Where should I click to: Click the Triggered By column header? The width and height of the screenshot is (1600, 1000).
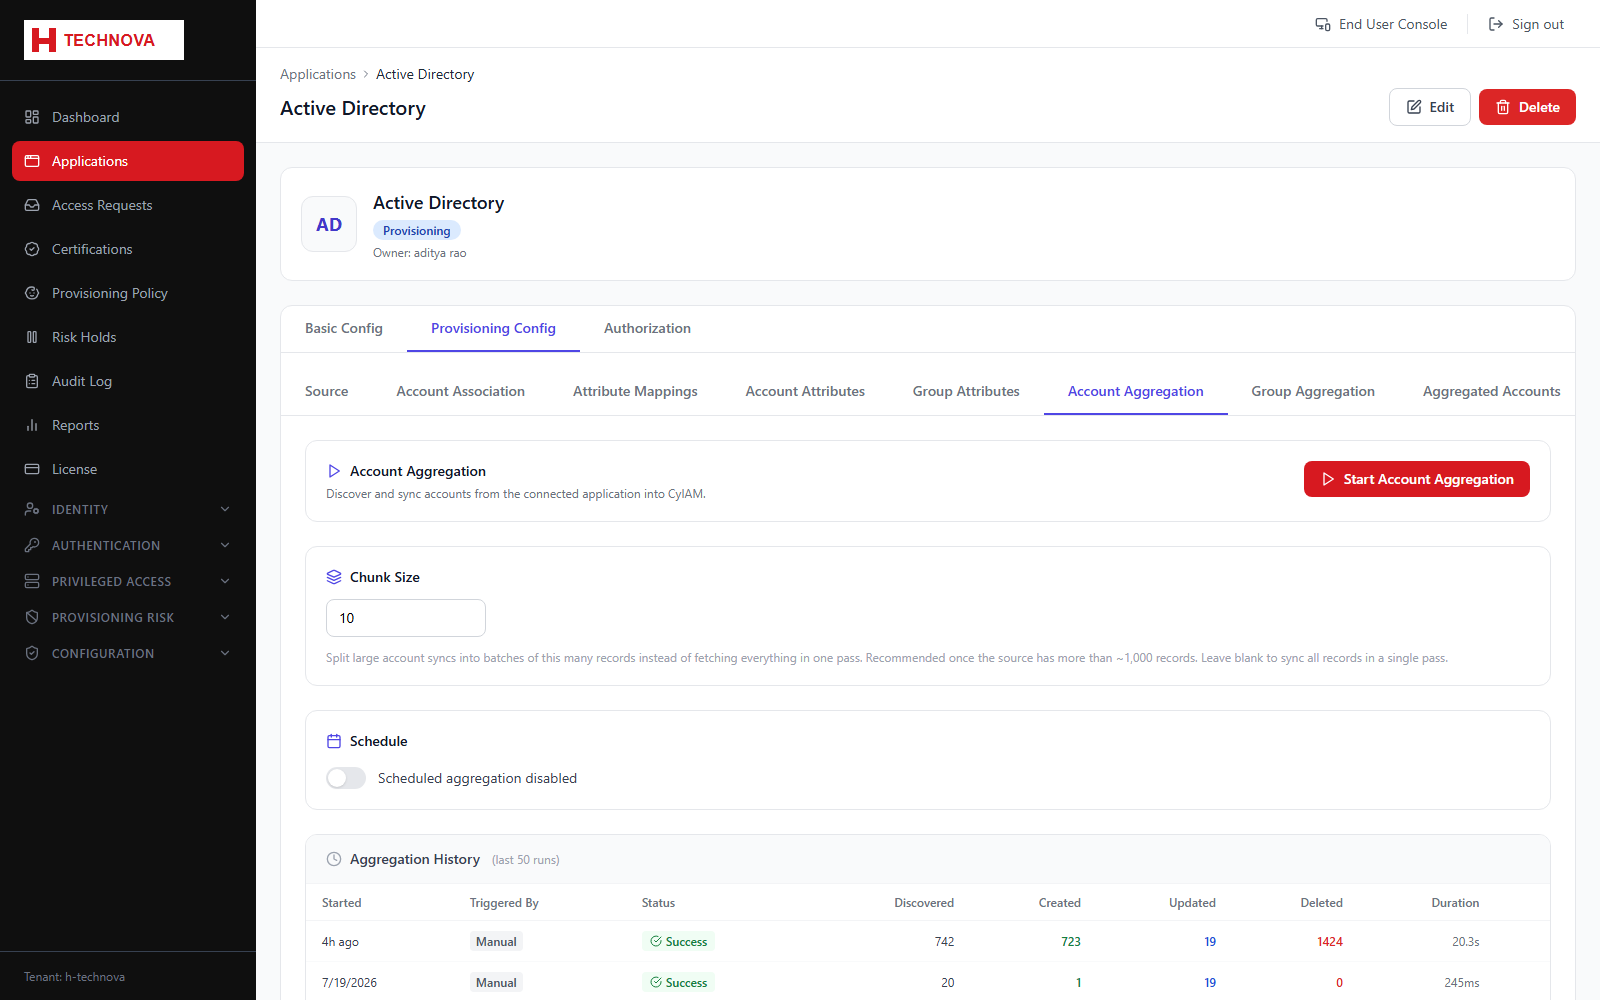[504, 903]
